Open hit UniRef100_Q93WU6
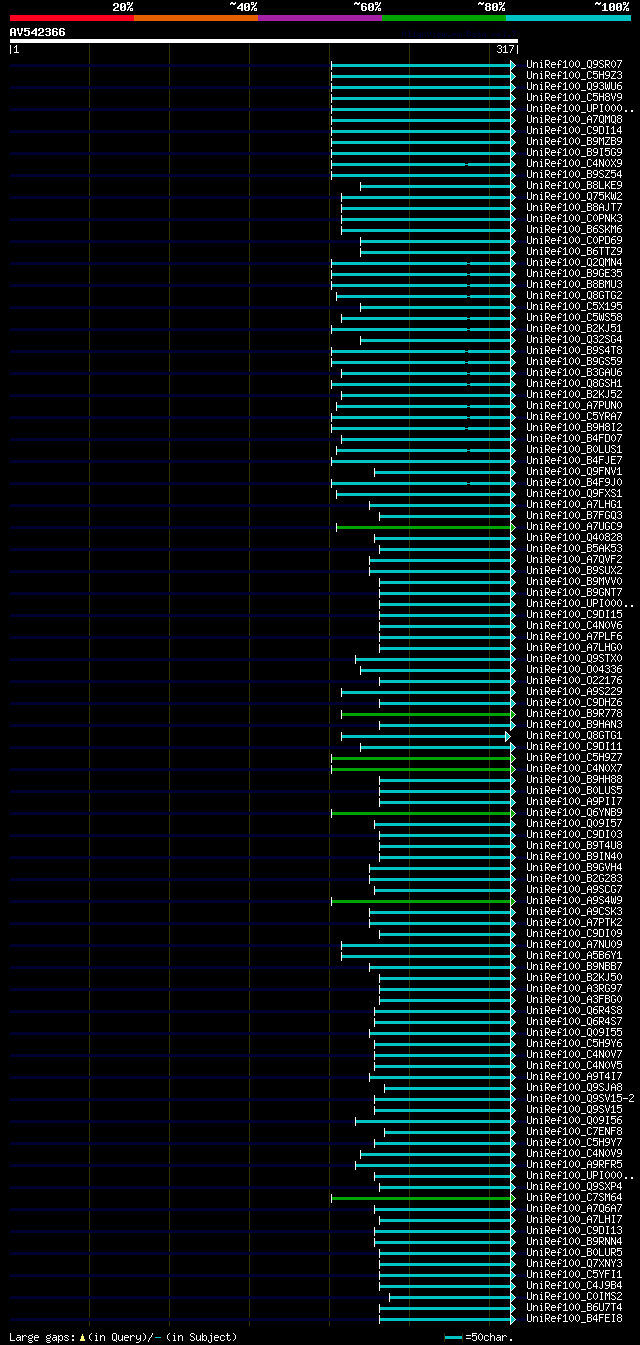The height and width of the screenshot is (1345, 640). [x=573, y=87]
